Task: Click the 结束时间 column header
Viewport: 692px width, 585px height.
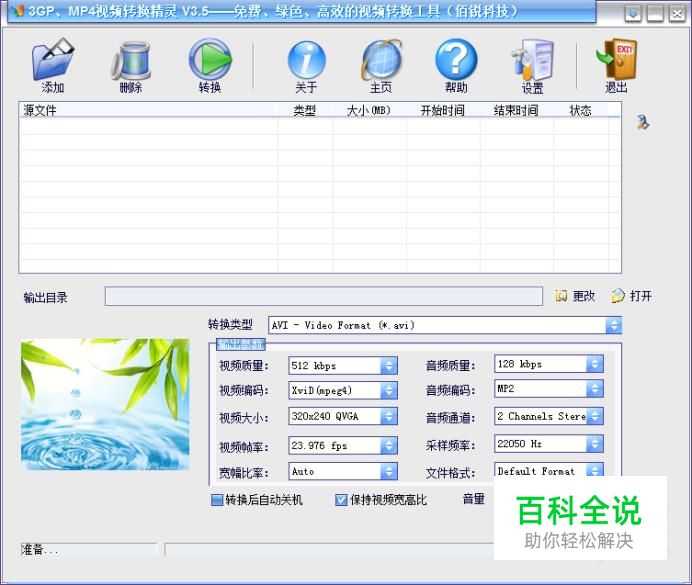Action: coord(516,110)
